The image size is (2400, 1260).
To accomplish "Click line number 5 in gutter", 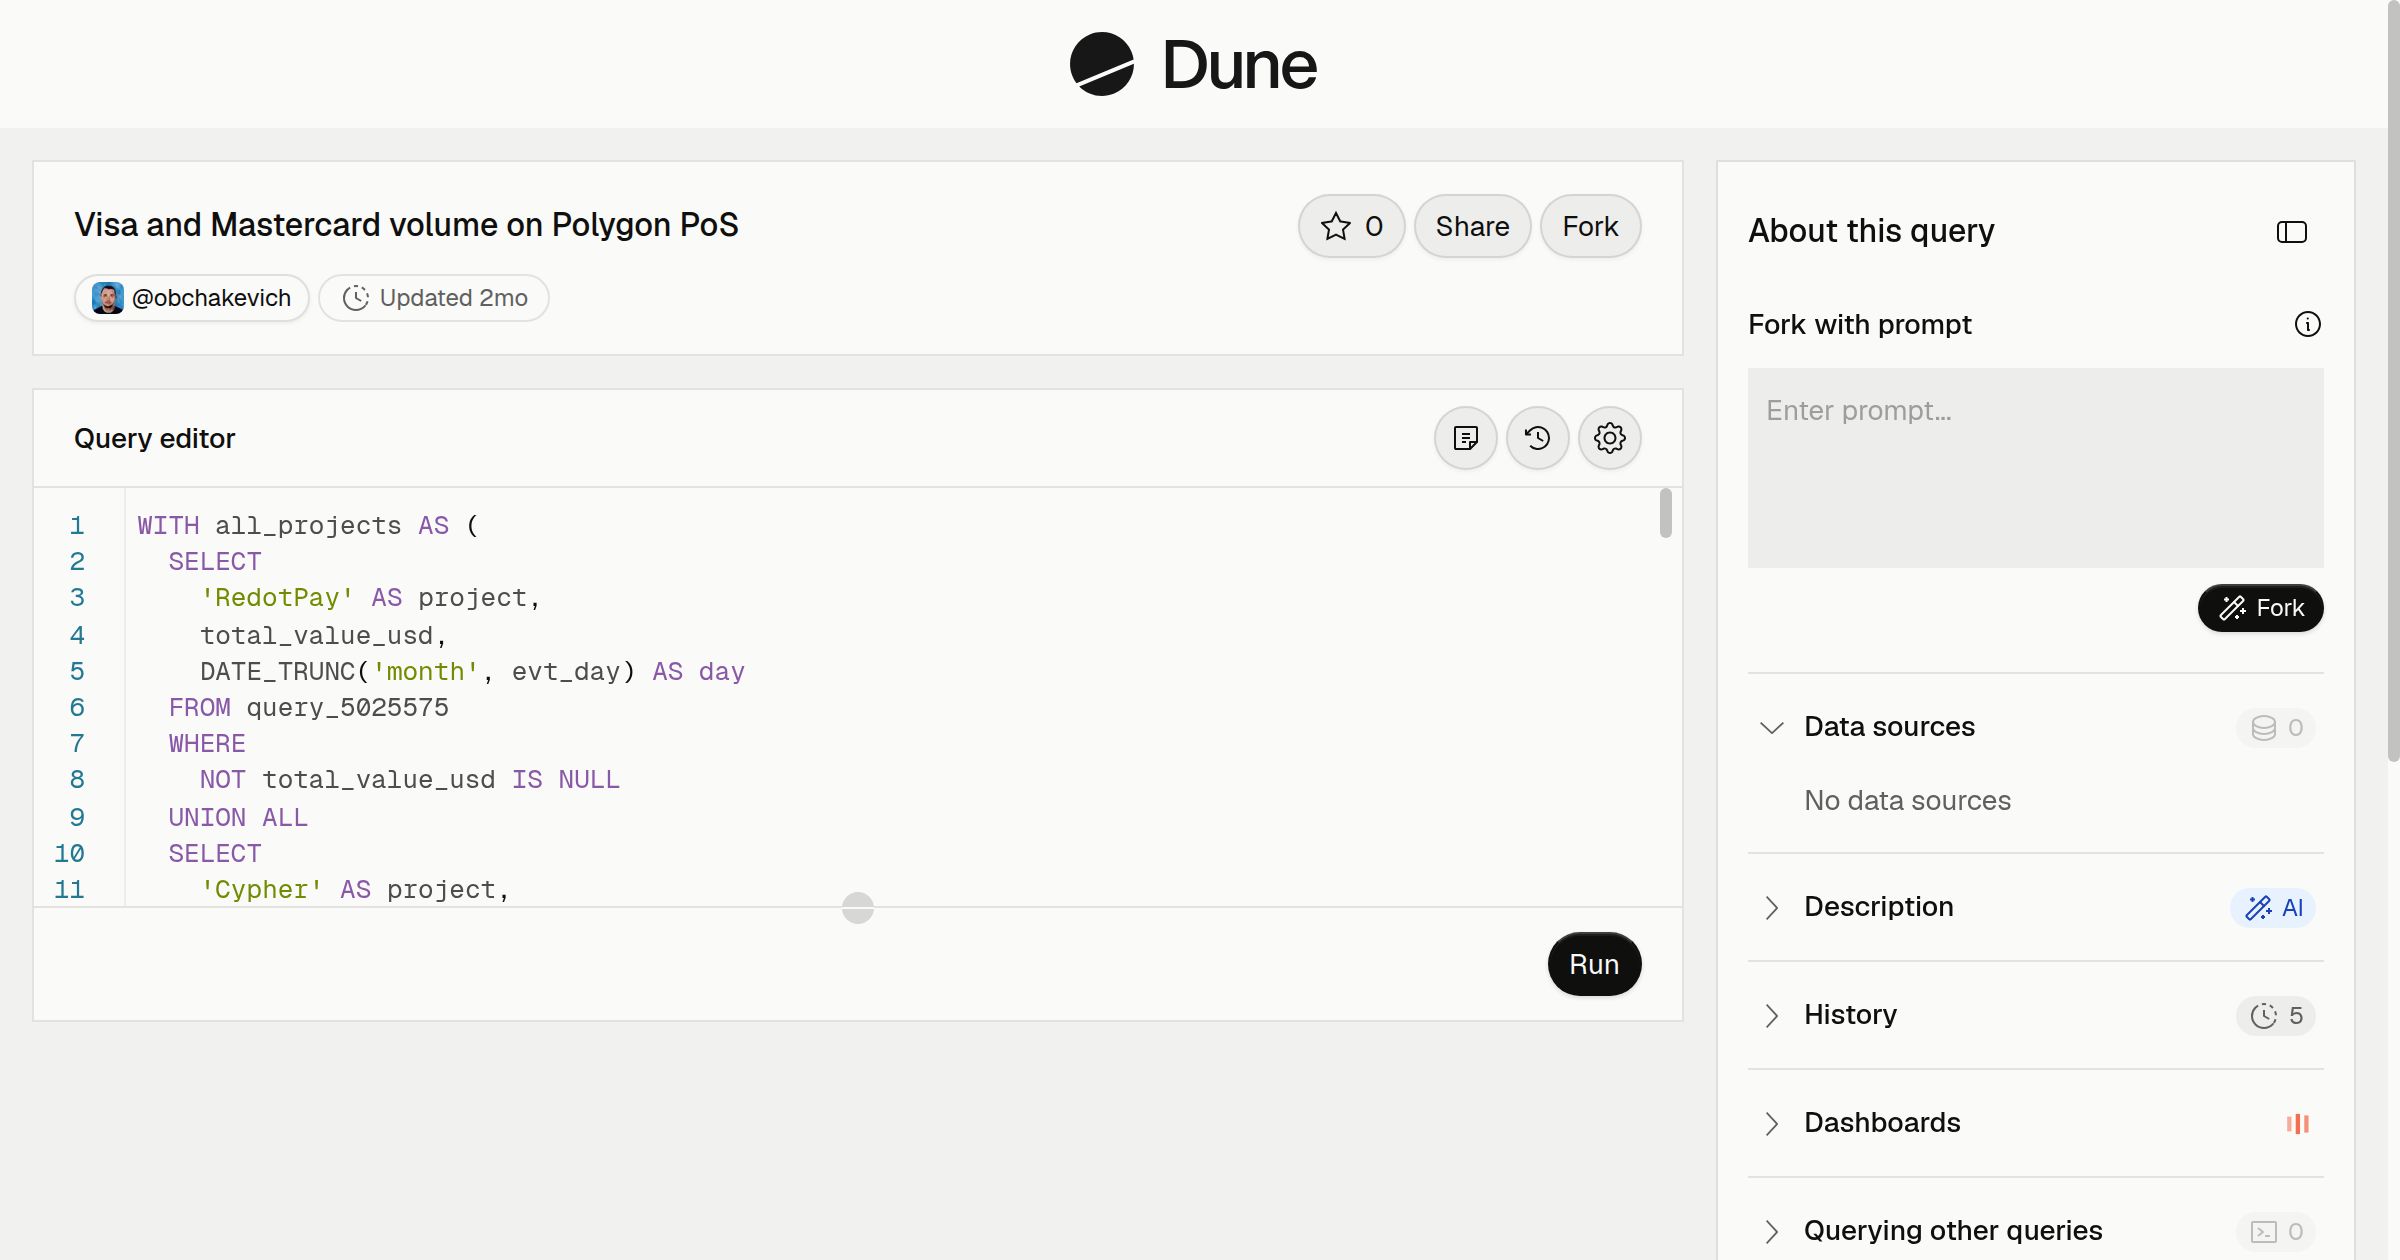I will click(x=77, y=672).
